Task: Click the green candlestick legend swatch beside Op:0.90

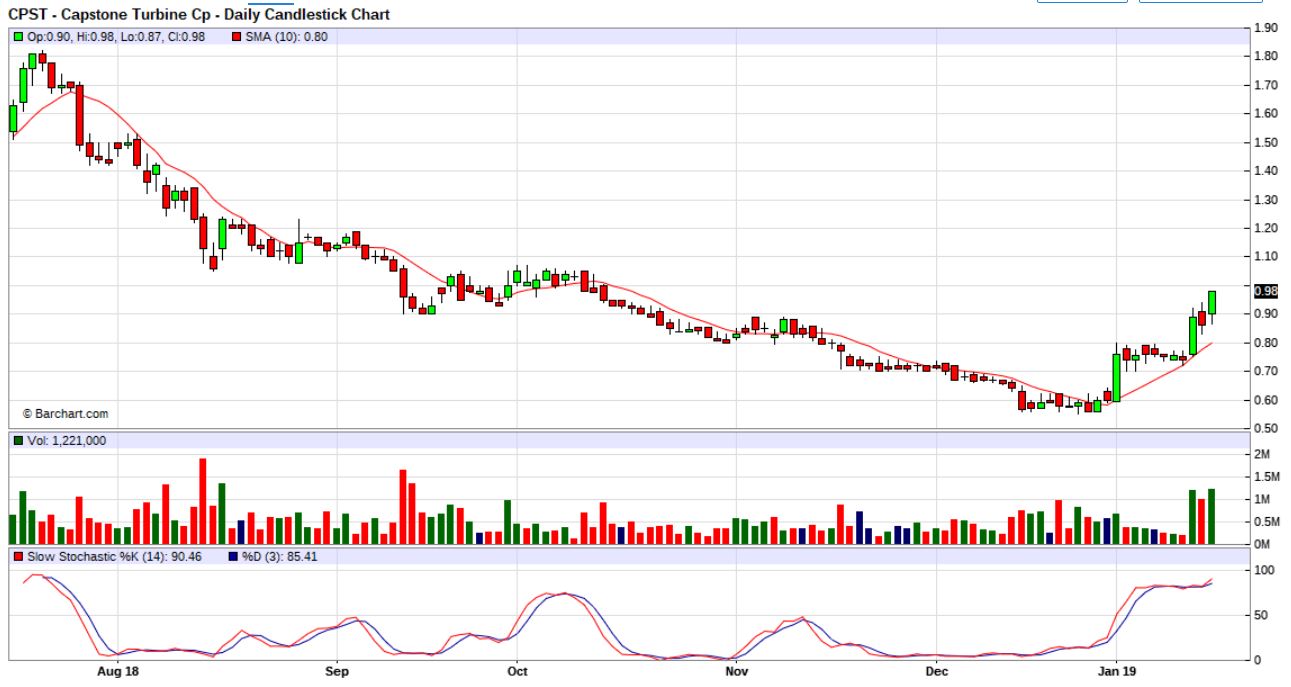Action: point(18,37)
